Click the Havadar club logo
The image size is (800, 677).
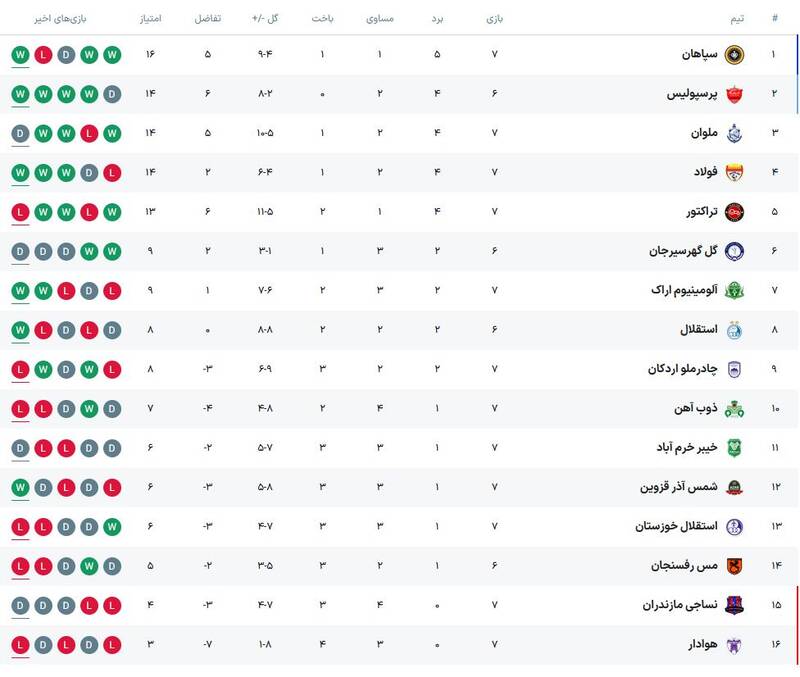click(x=734, y=645)
